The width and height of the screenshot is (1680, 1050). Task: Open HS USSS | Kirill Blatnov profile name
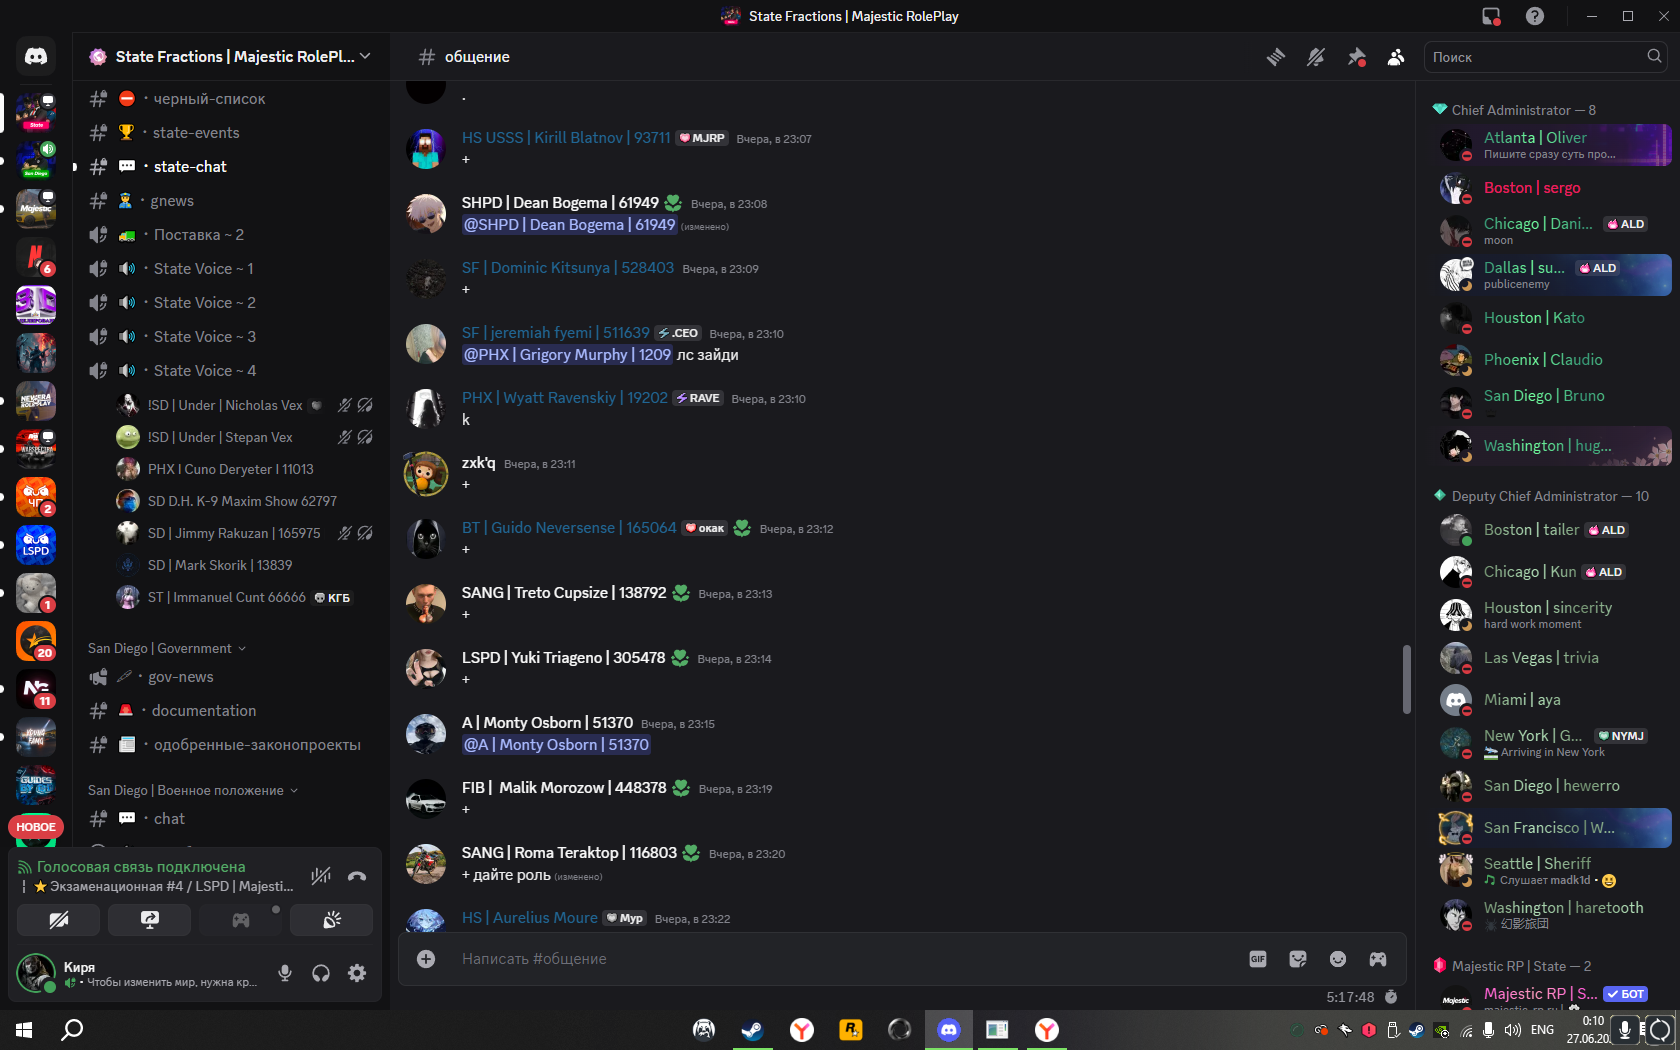(x=566, y=138)
